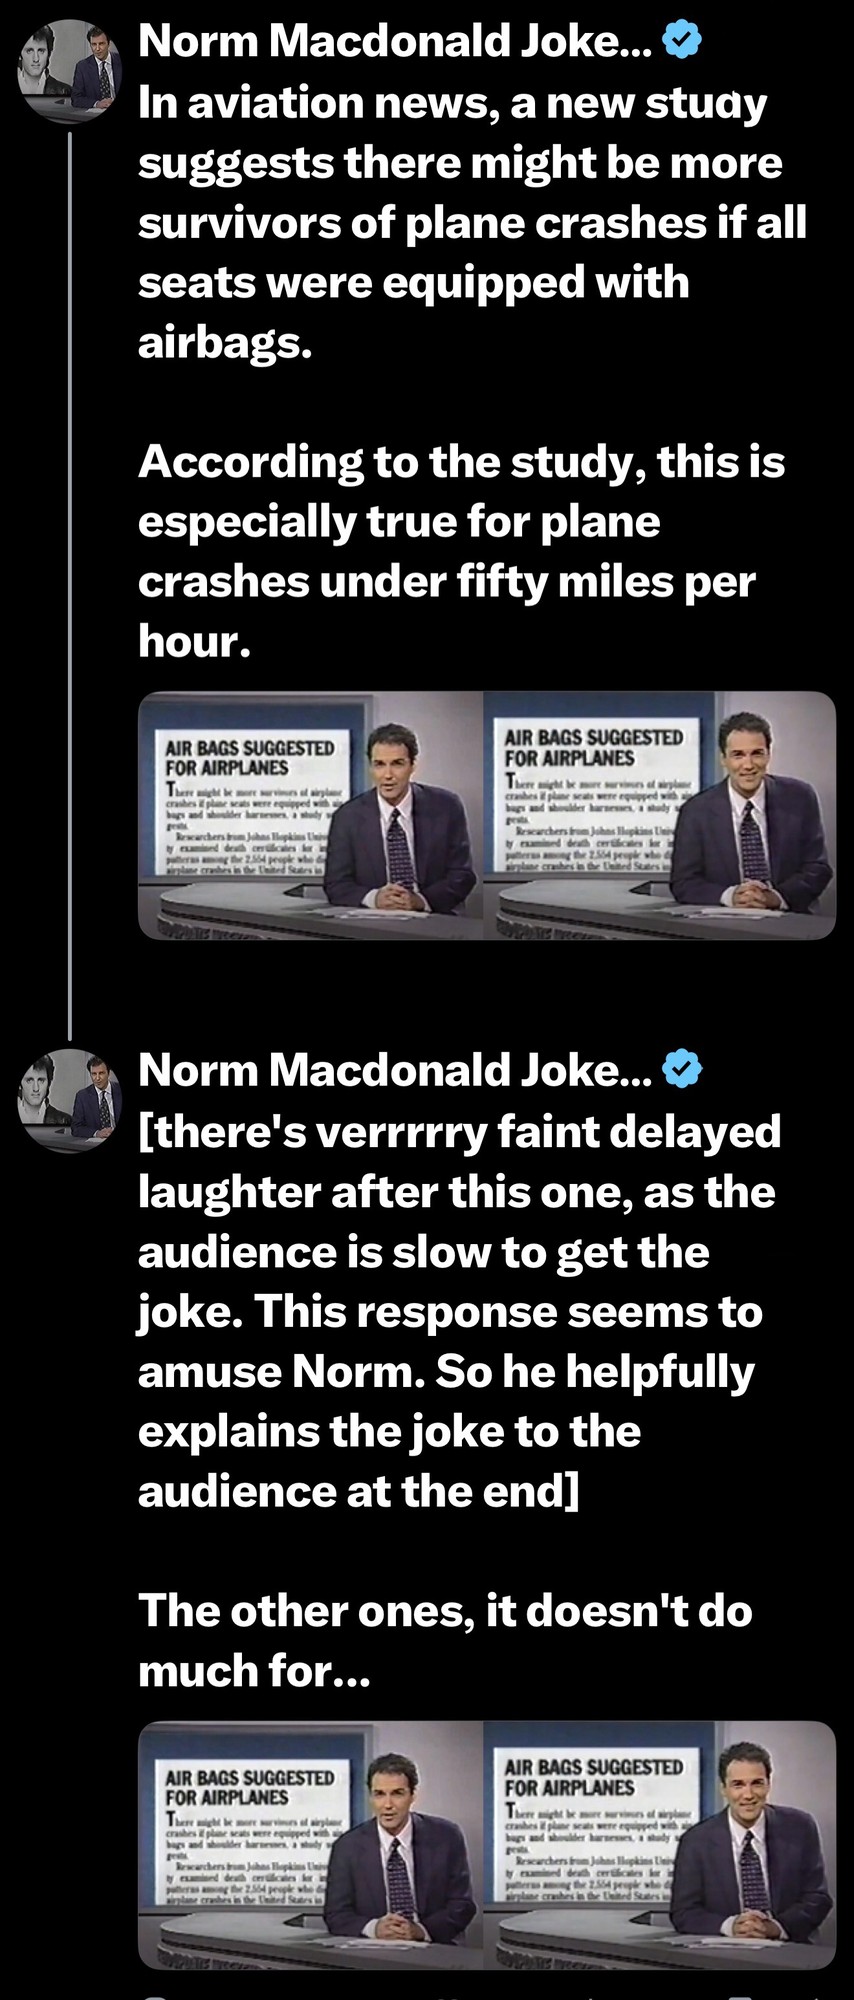854x2000 pixels.
Task: Open Norm Macdonald Joke account name on second tweet
Action: 394,1070
